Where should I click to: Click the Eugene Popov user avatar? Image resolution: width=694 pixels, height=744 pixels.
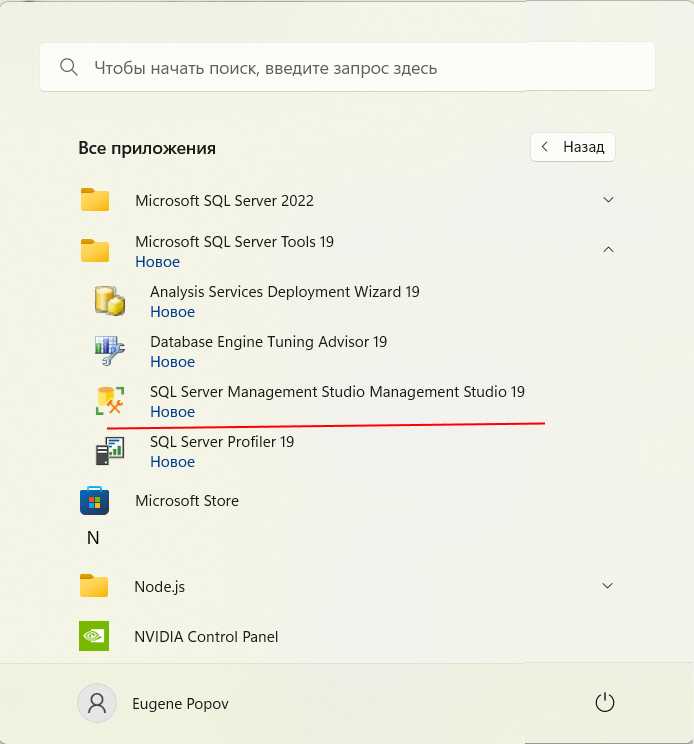pyautogui.click(x=97, y=703)
